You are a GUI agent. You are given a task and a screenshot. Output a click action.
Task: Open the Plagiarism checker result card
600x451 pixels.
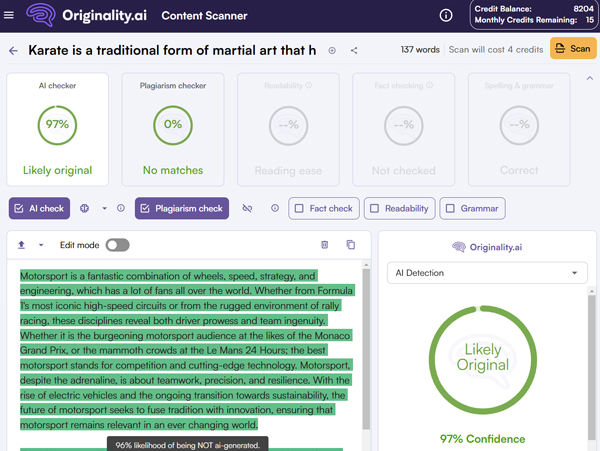[173, 129]
